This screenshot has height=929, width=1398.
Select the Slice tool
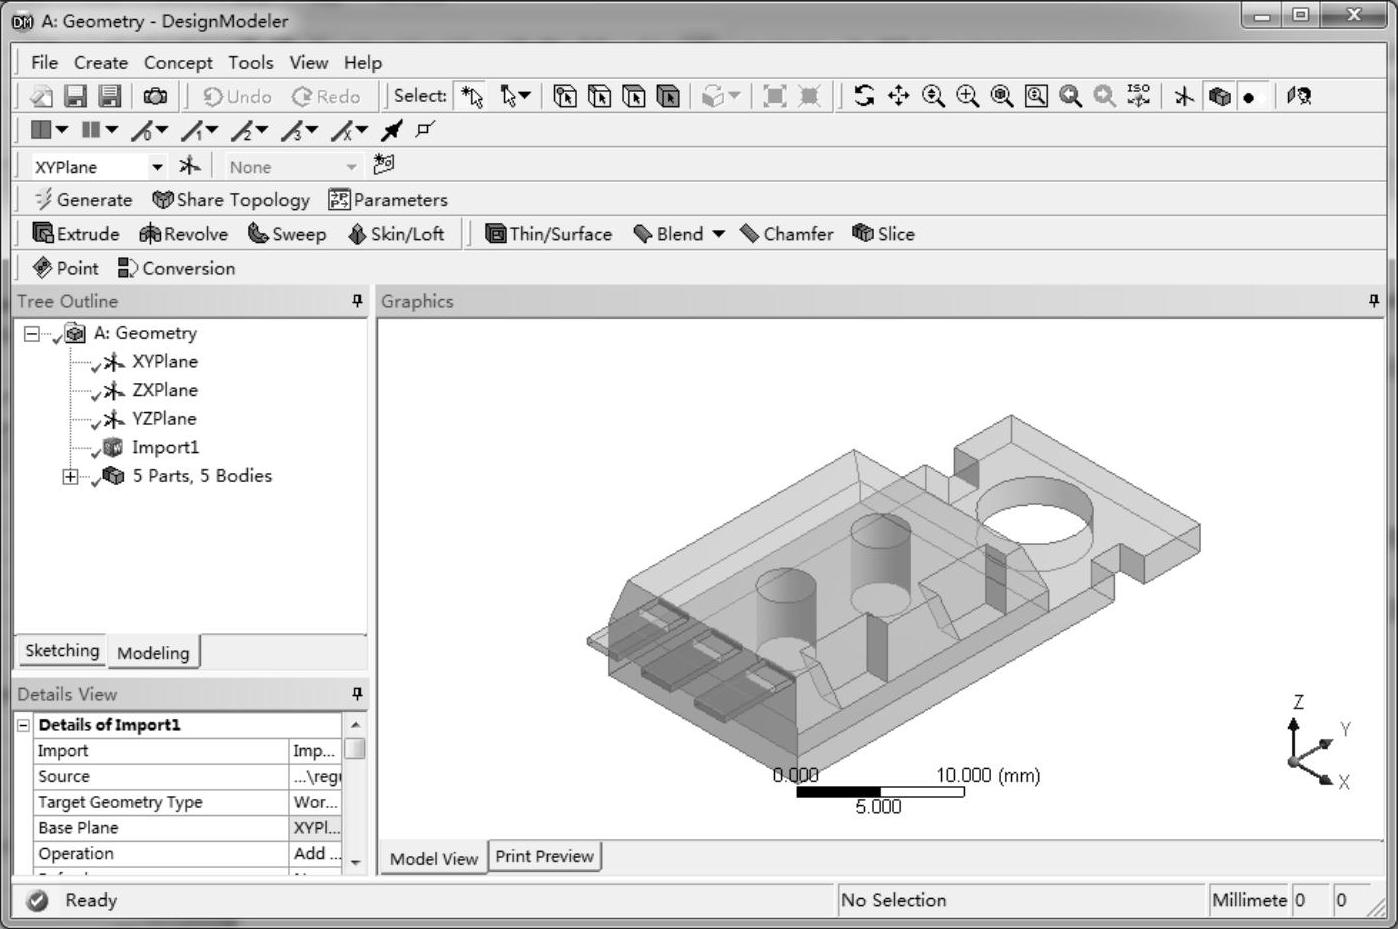[x=883, y=234]
